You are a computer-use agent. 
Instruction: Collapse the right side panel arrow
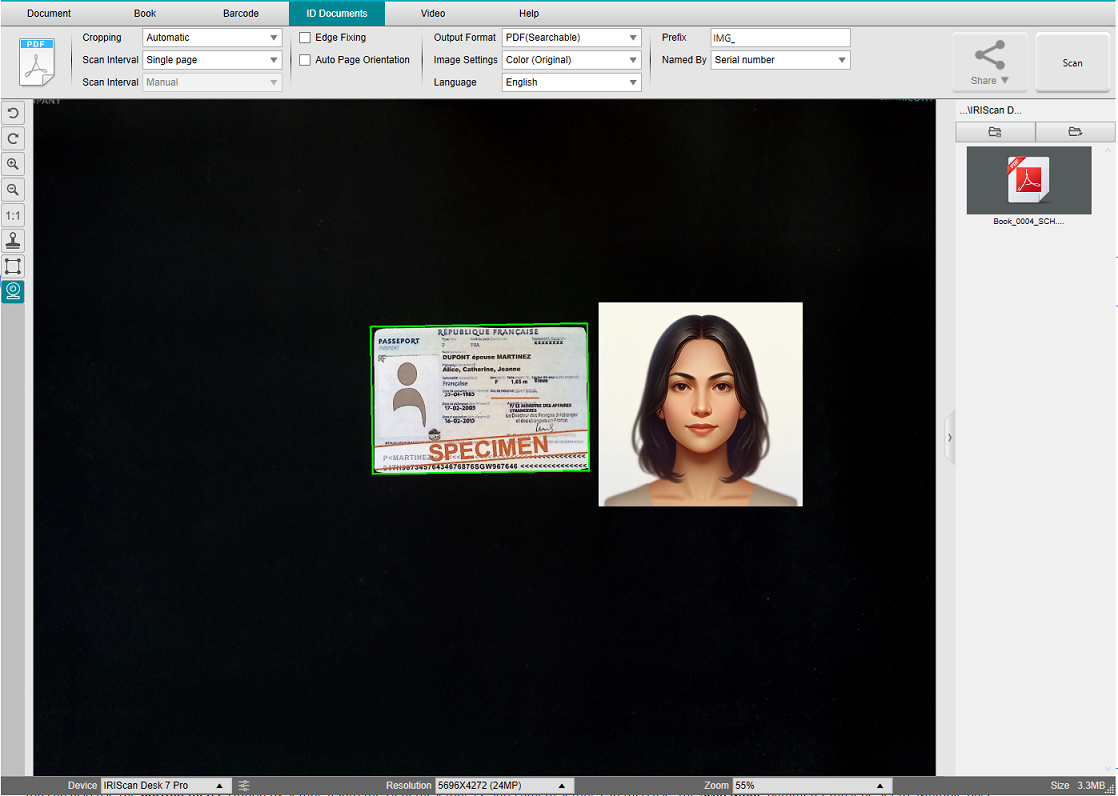(x=949, y=438)
